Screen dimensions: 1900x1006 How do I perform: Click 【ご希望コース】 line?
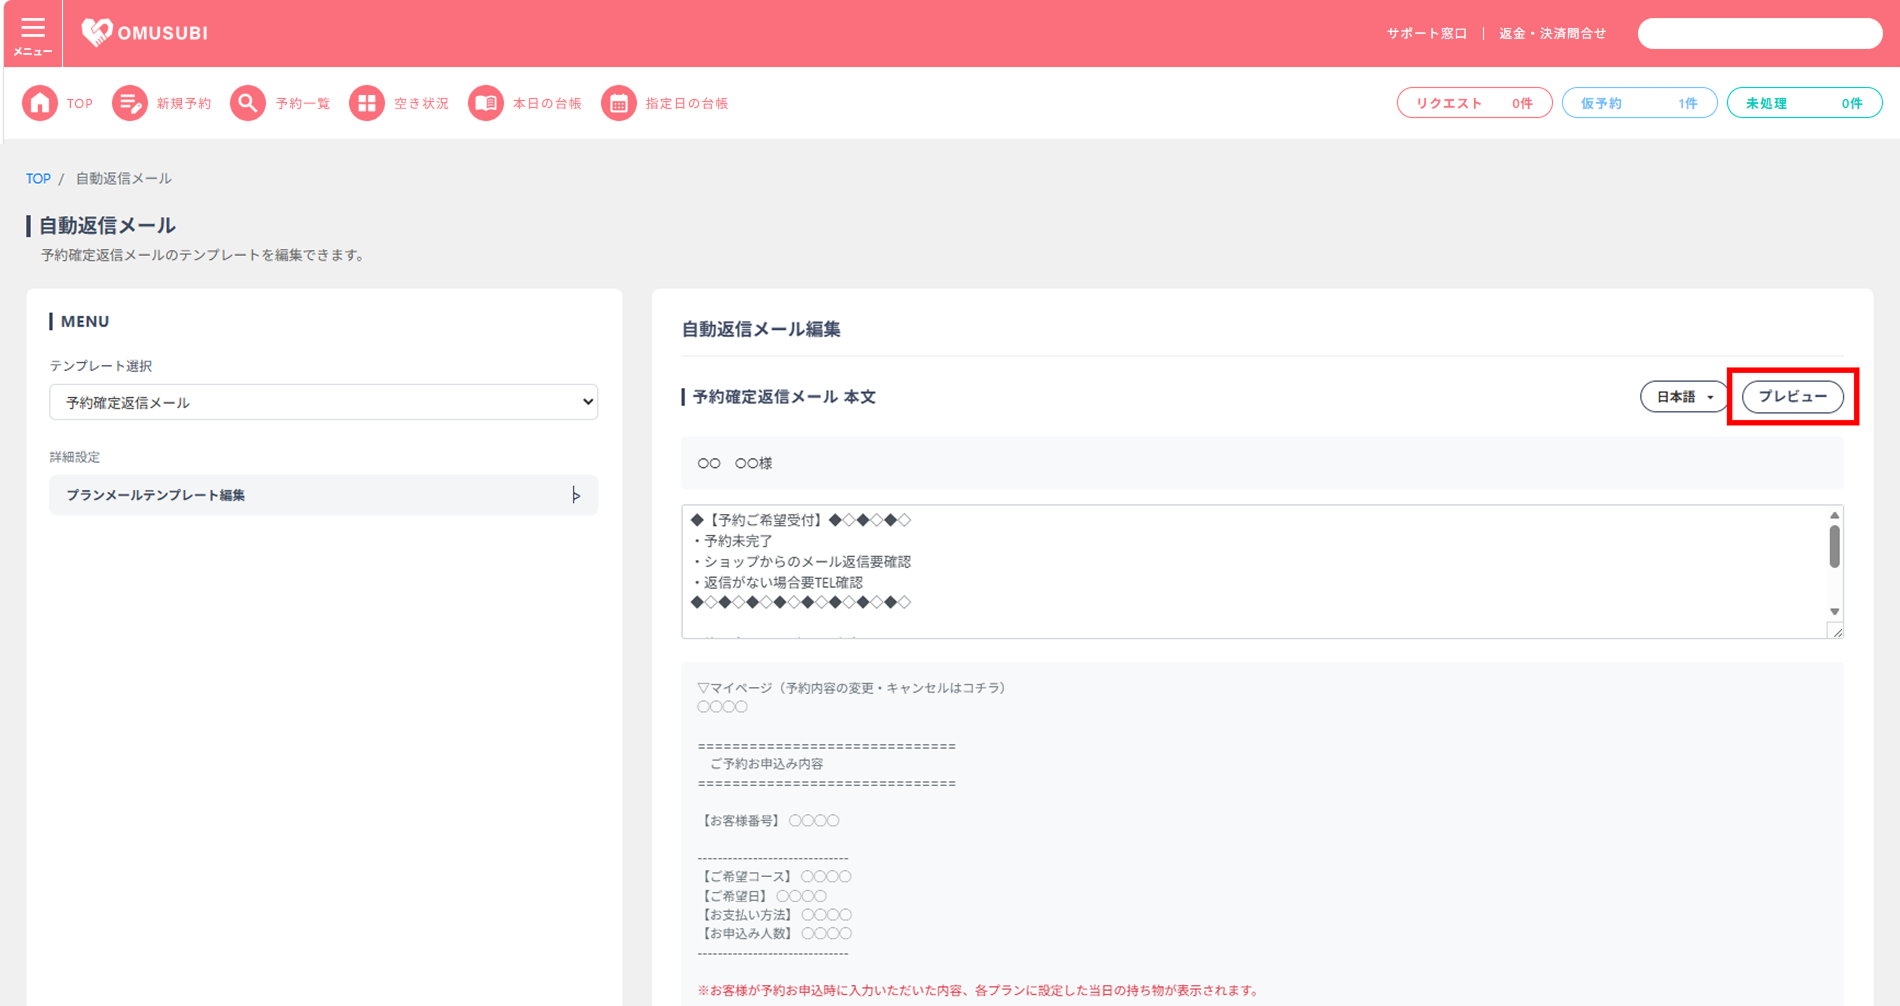(x=774, y=877)
